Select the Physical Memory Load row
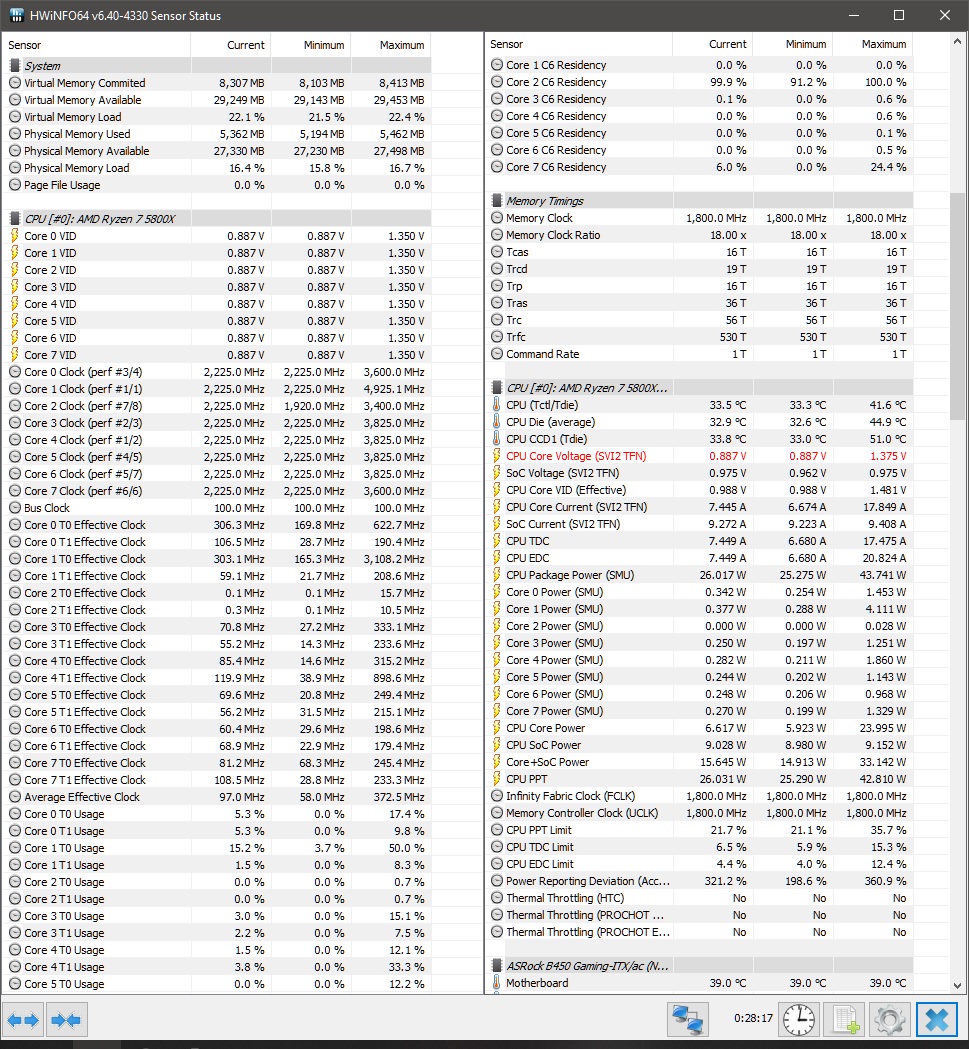The height and width of the screenshot is (1049, 969). point(217,168)
